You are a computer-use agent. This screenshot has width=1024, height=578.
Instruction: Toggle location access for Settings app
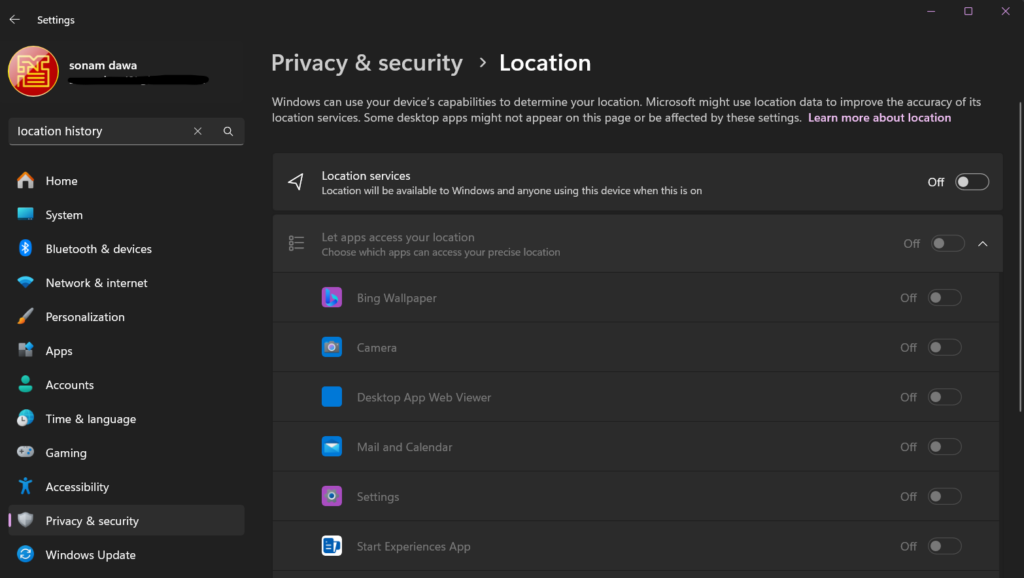tap(944, 497)
